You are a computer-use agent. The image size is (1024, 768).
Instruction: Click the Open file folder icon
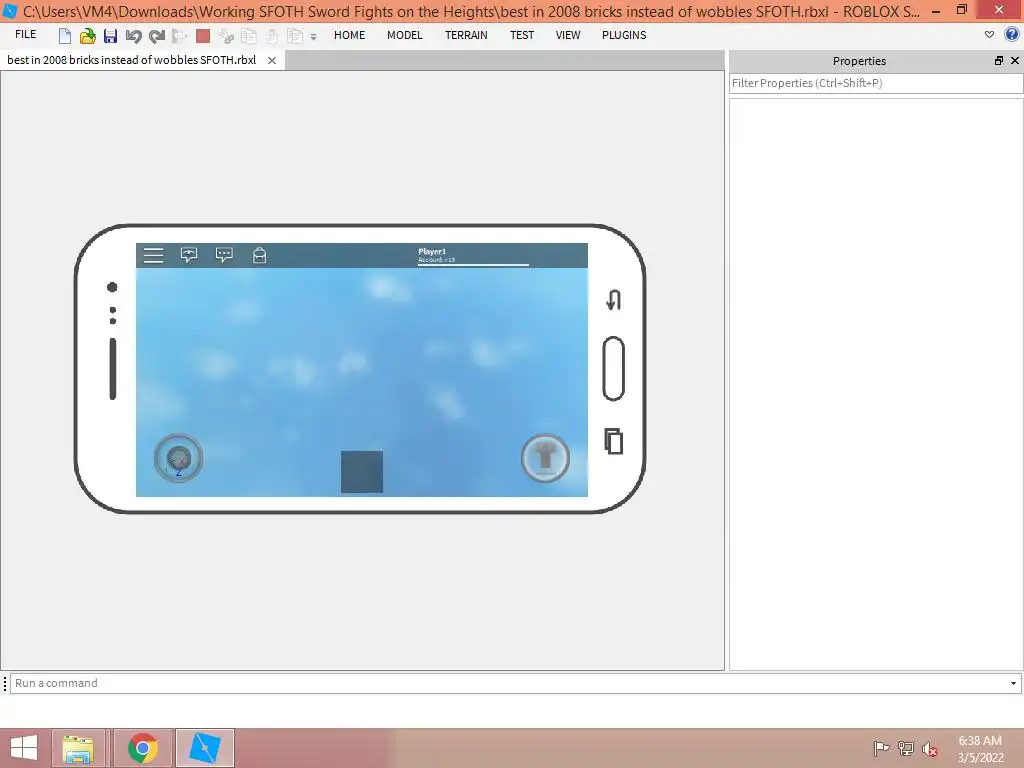pyautogui.click(x=88, y=36)
